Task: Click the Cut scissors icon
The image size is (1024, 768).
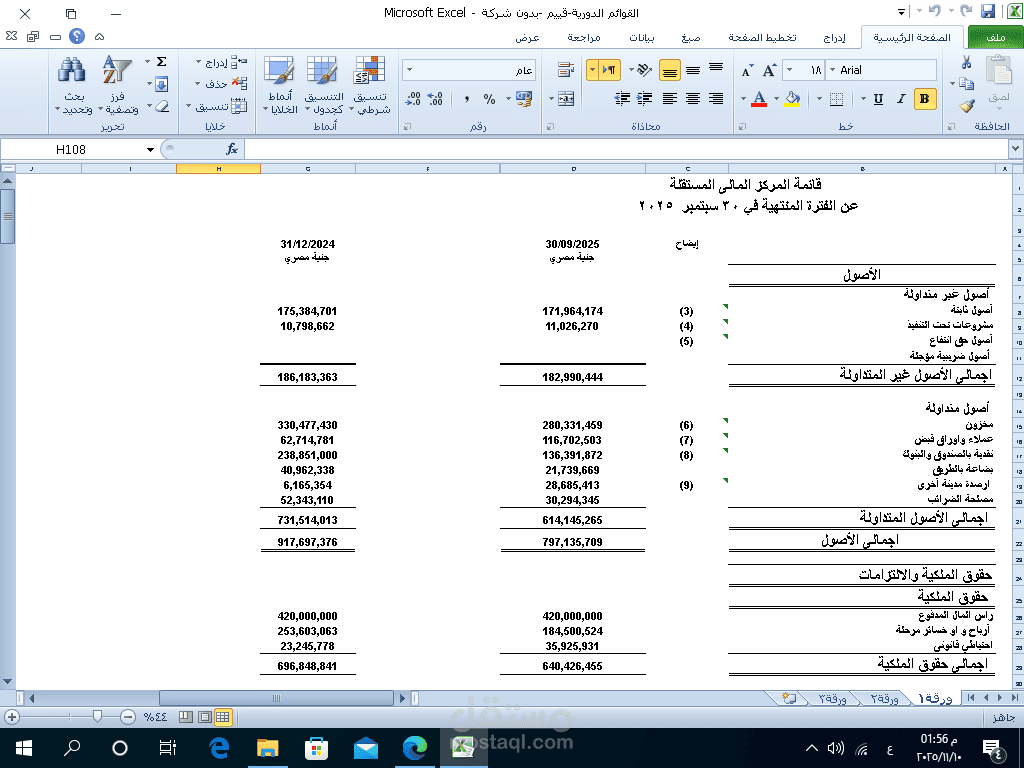Action: pyautogui.click(x=967, y=62)
